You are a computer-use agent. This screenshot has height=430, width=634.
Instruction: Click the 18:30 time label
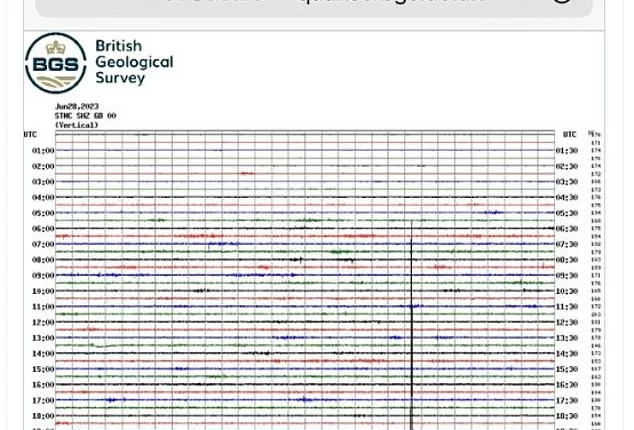pos(567,416)
